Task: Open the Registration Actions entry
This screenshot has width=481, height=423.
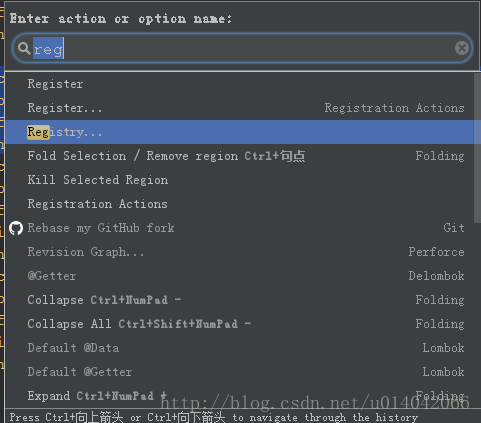Action: [x=239, y=204]
